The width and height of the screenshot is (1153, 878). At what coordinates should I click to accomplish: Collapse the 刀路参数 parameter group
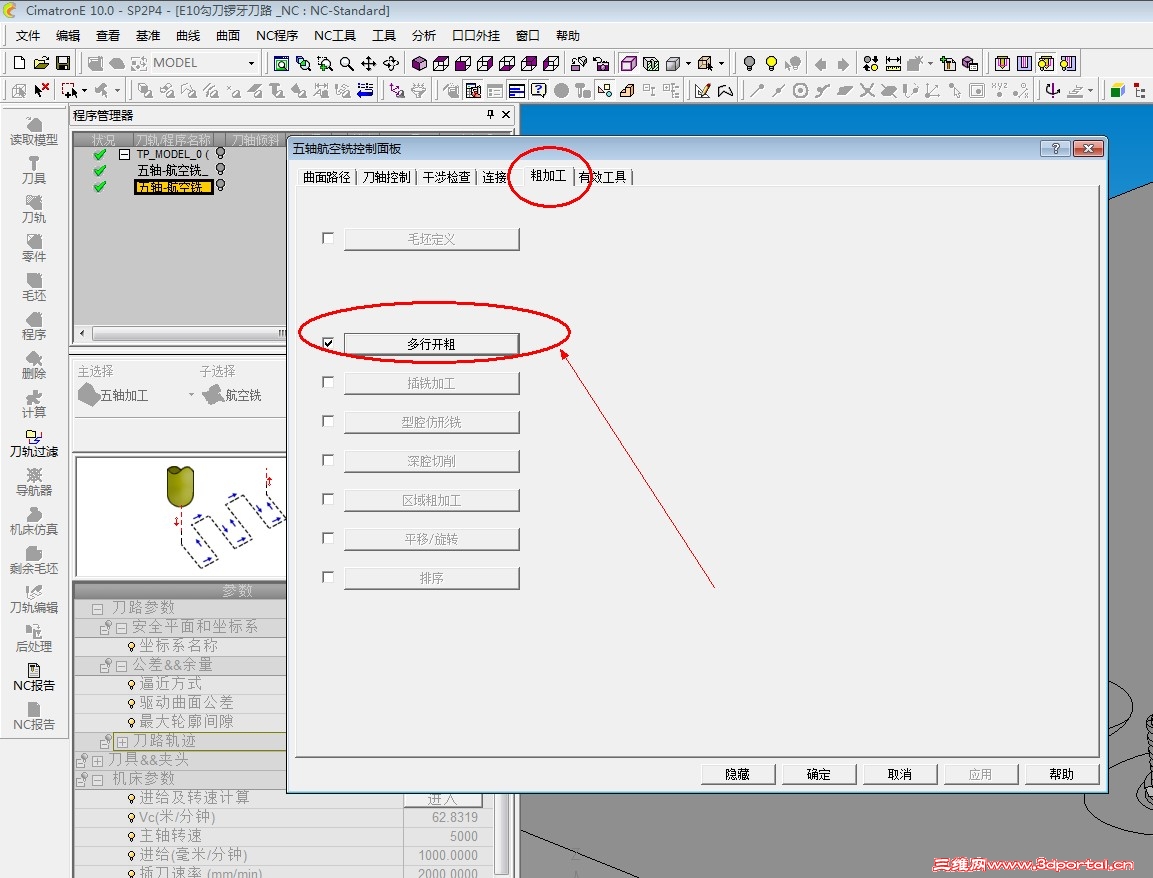tap(97, 609)
